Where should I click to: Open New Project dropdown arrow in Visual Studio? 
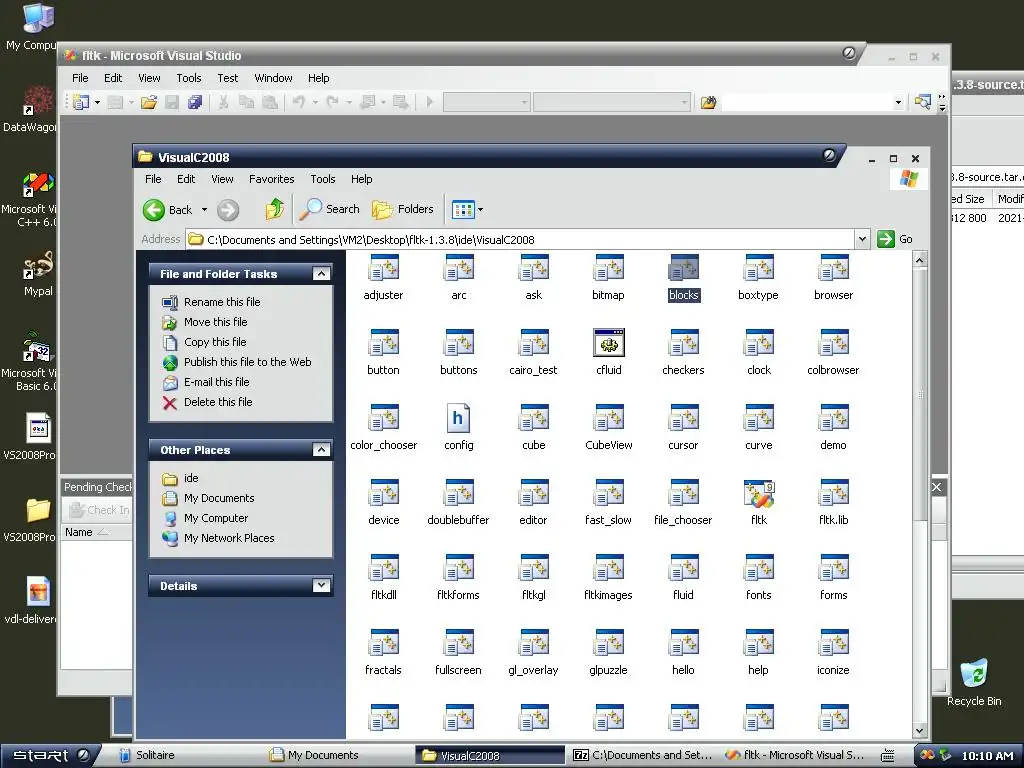click(97, 102)
